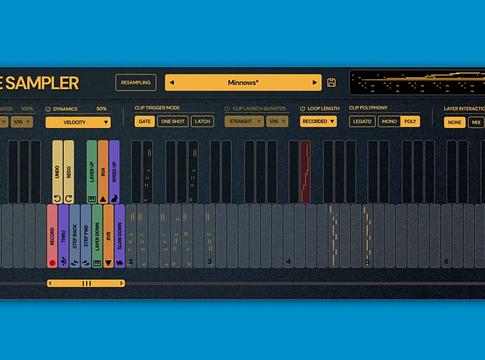Screen dimensions: 485x360
Task: Click the purple THRU key
Action: coord(63,236)
